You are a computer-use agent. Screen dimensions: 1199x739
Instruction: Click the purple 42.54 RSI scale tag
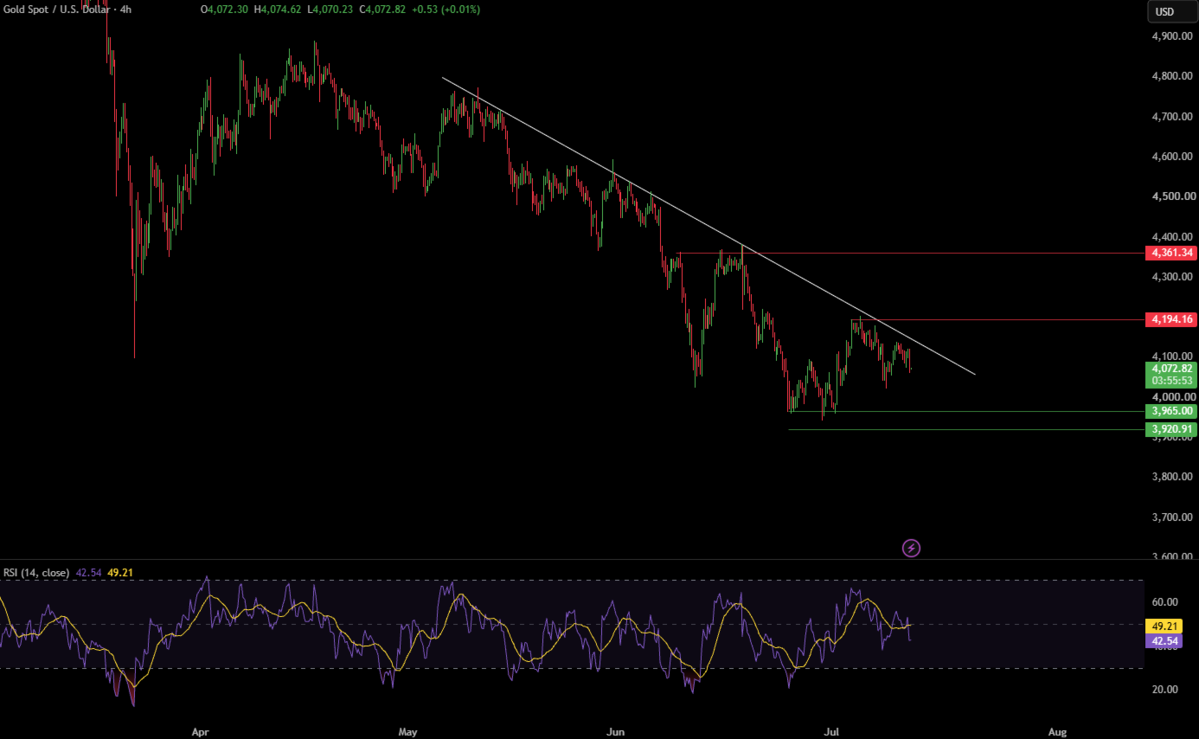[1164, 641]
